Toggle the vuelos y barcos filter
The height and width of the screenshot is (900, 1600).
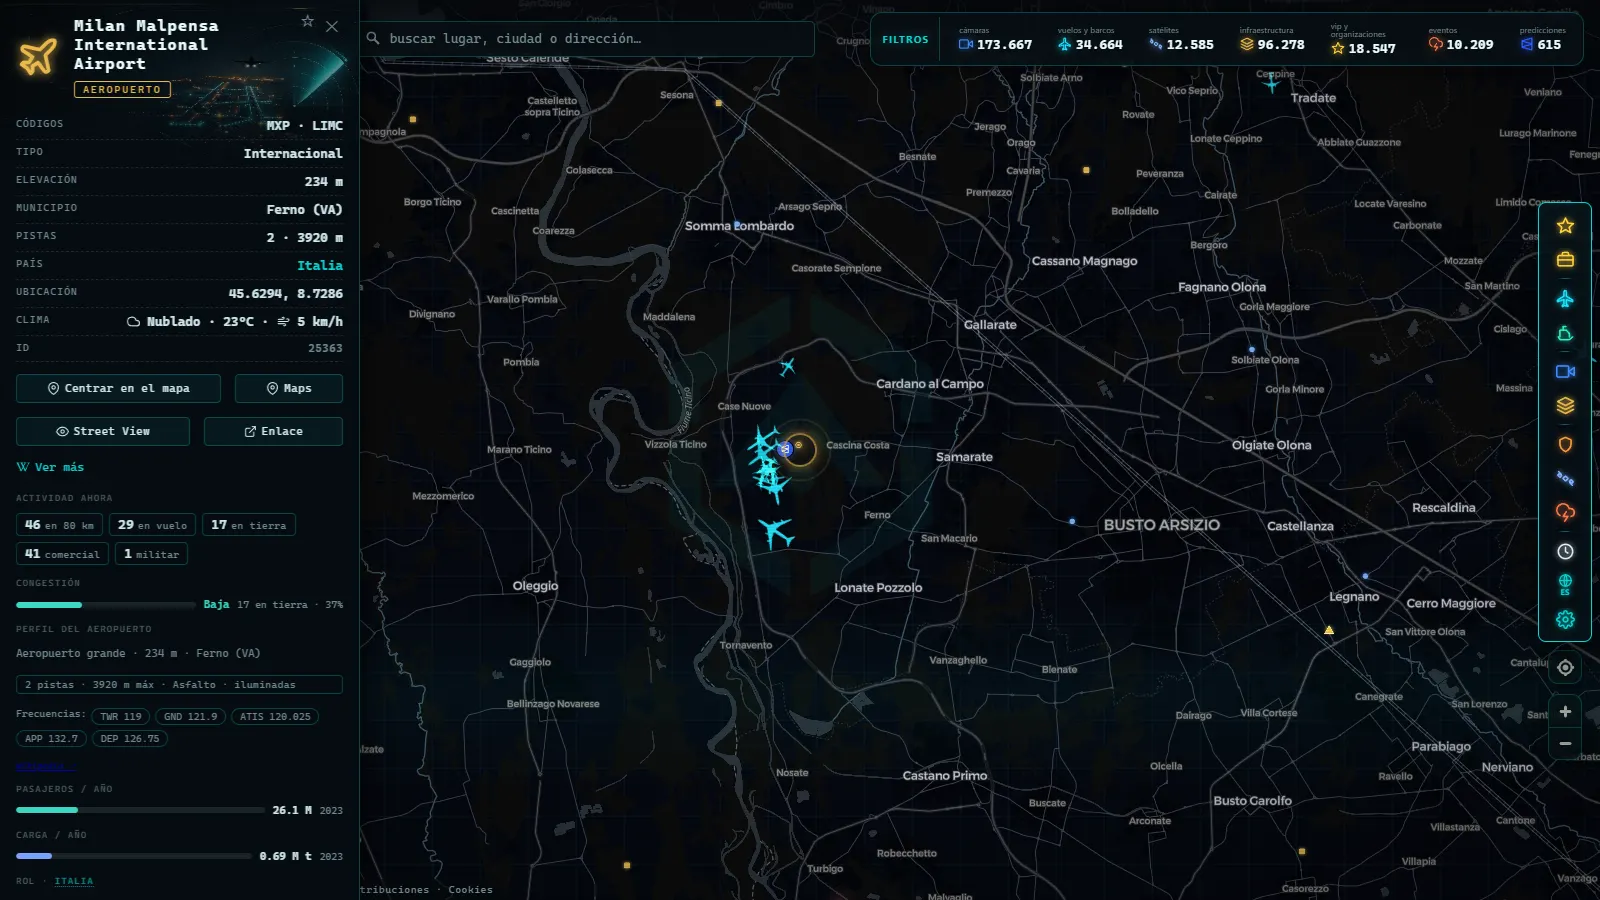1090,39
